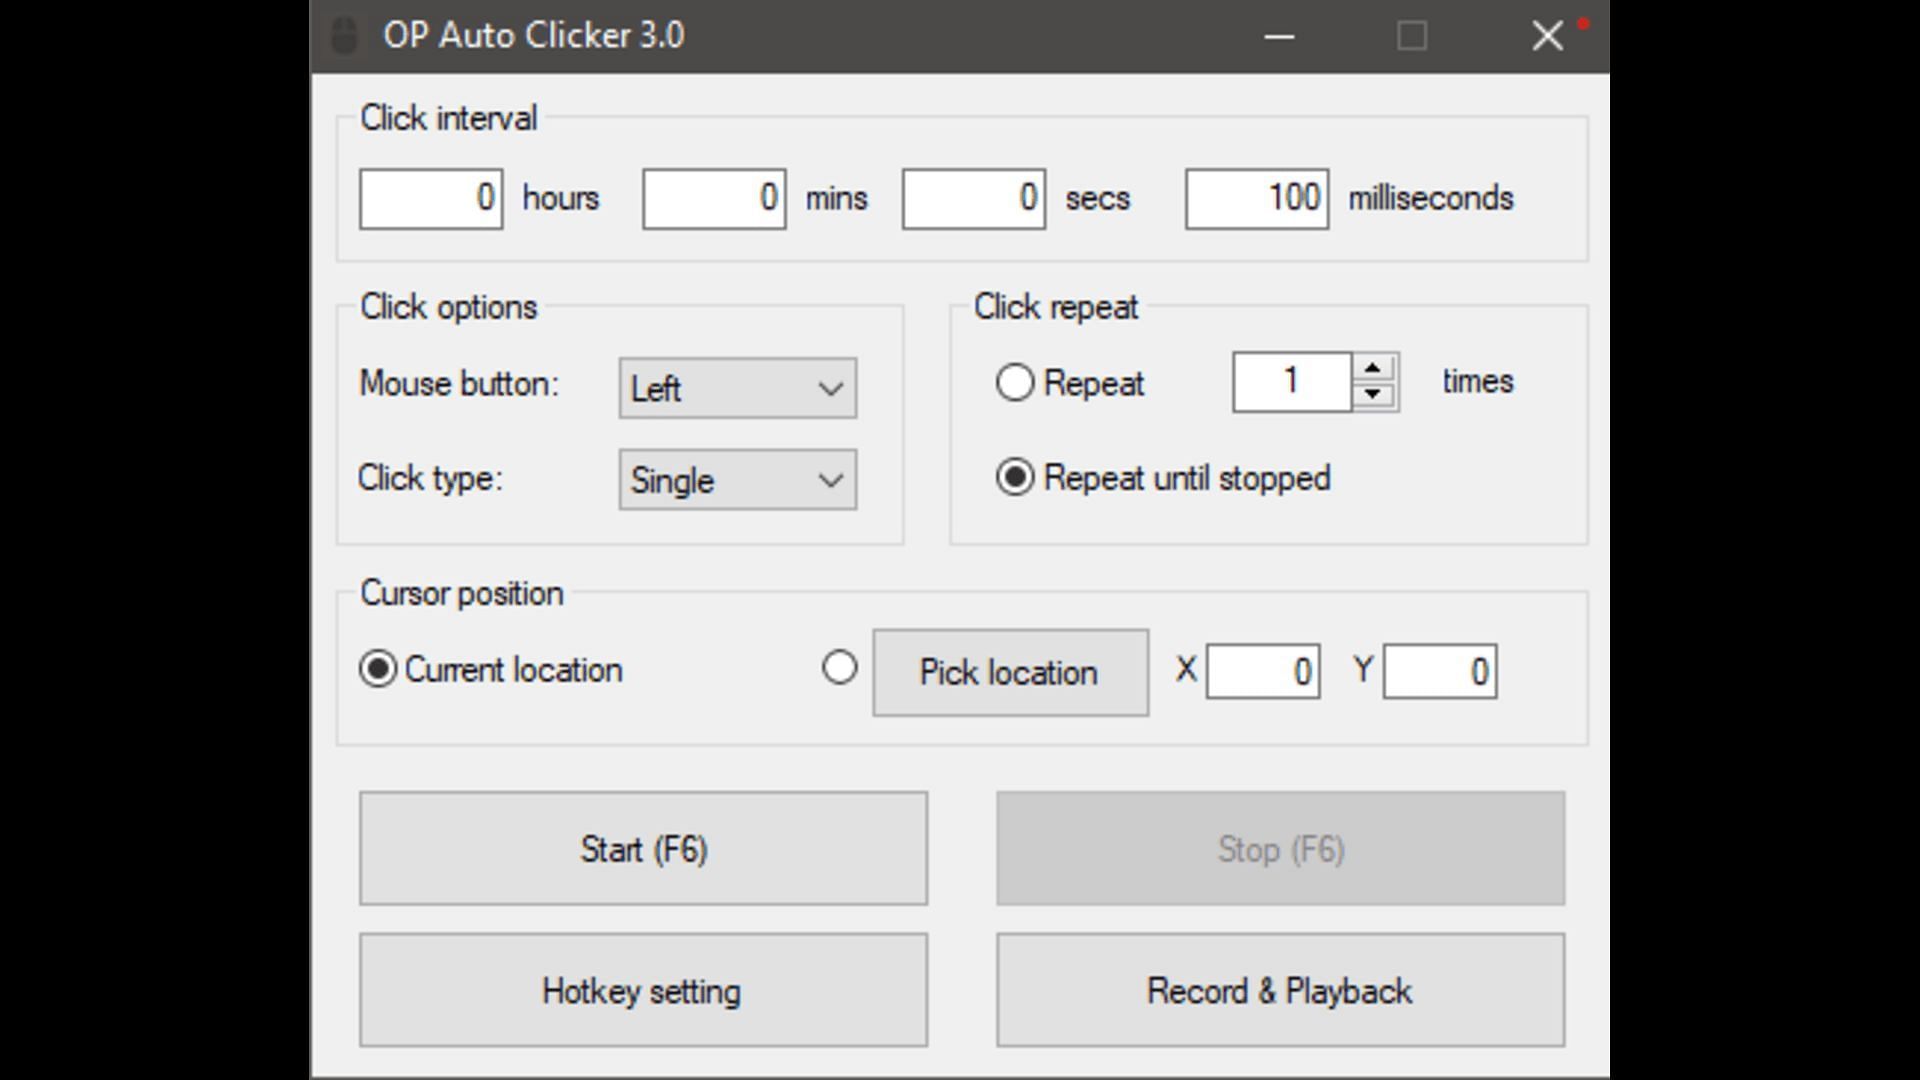Open the Mouse button dropdown

point(738,388)
